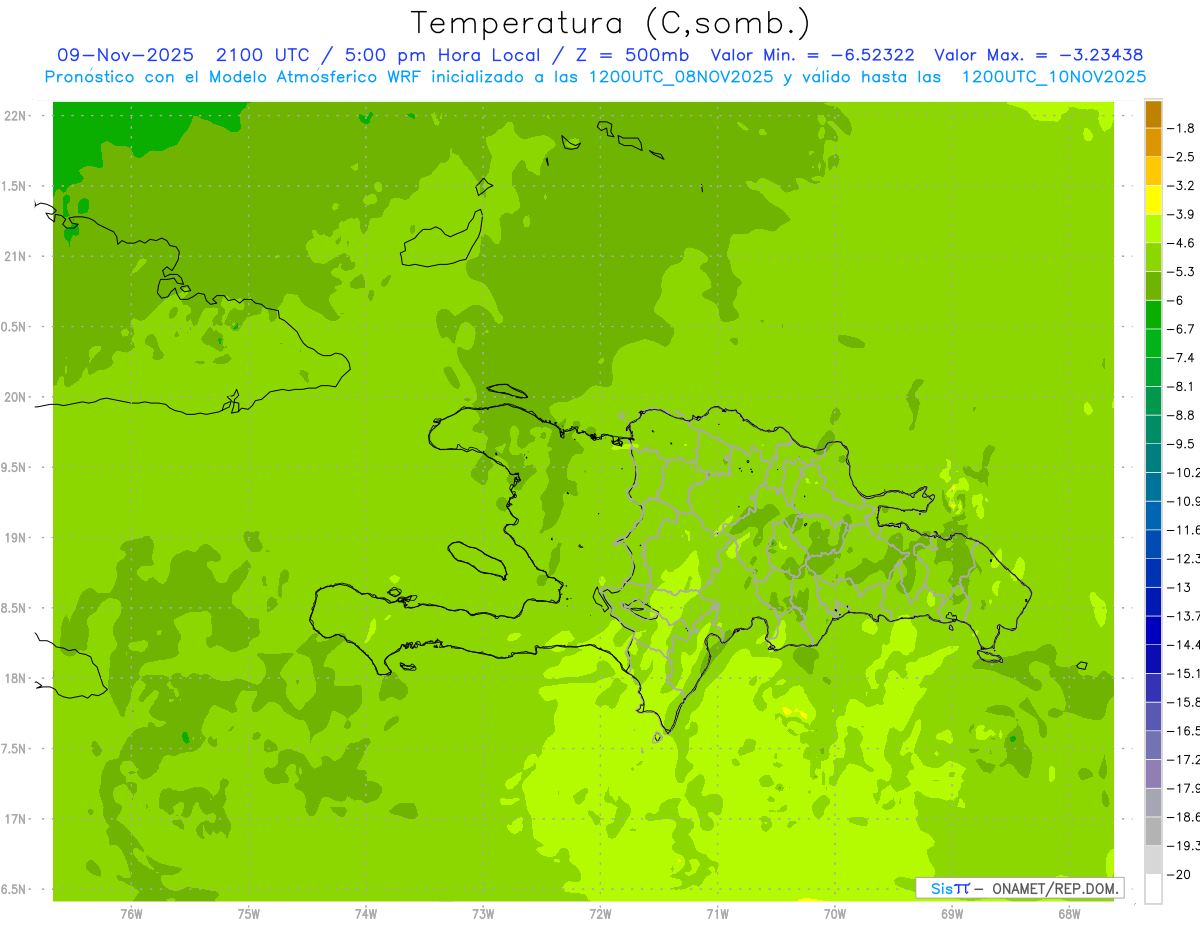Click the white swatch below -20
Screen dimensions: 1200x927
point(1153,888)
